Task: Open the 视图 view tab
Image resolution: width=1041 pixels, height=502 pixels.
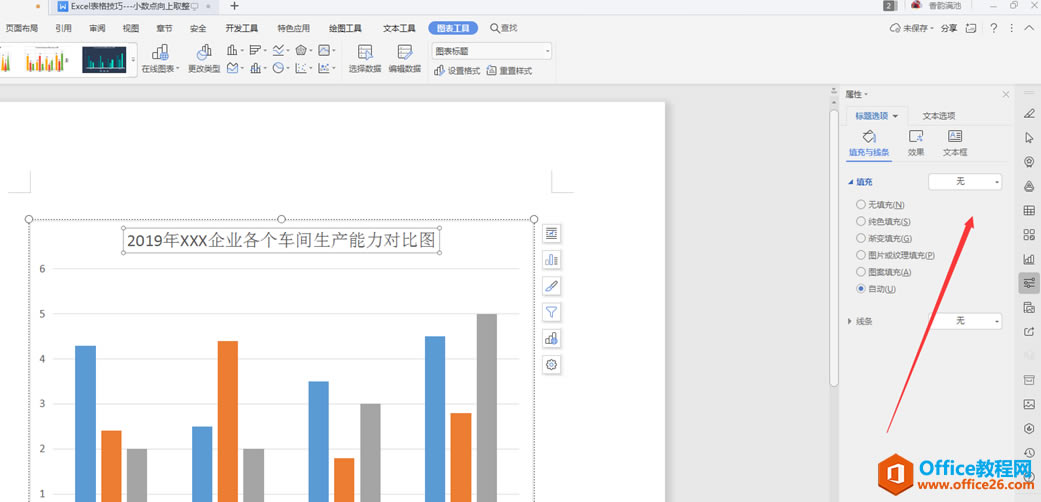Action: tap(131, 28)
